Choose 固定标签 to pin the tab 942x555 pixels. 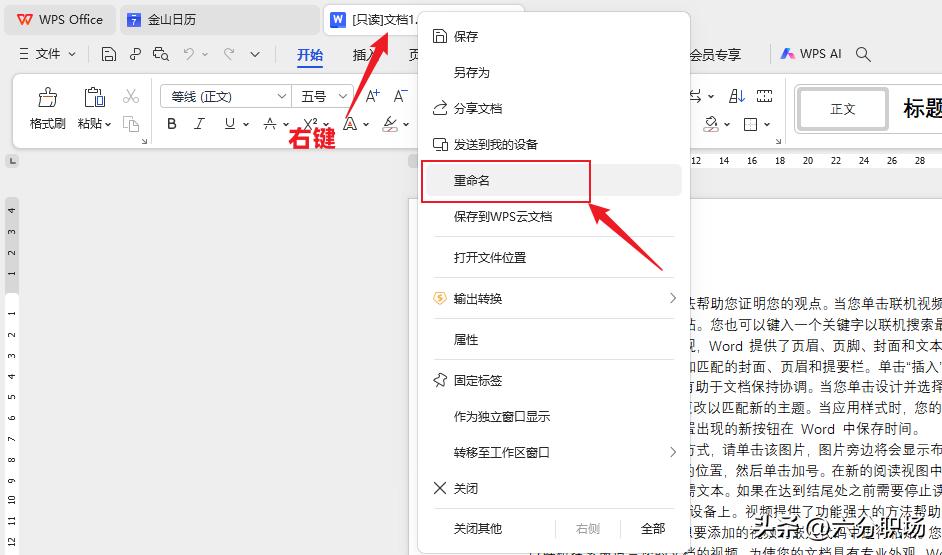554,381
